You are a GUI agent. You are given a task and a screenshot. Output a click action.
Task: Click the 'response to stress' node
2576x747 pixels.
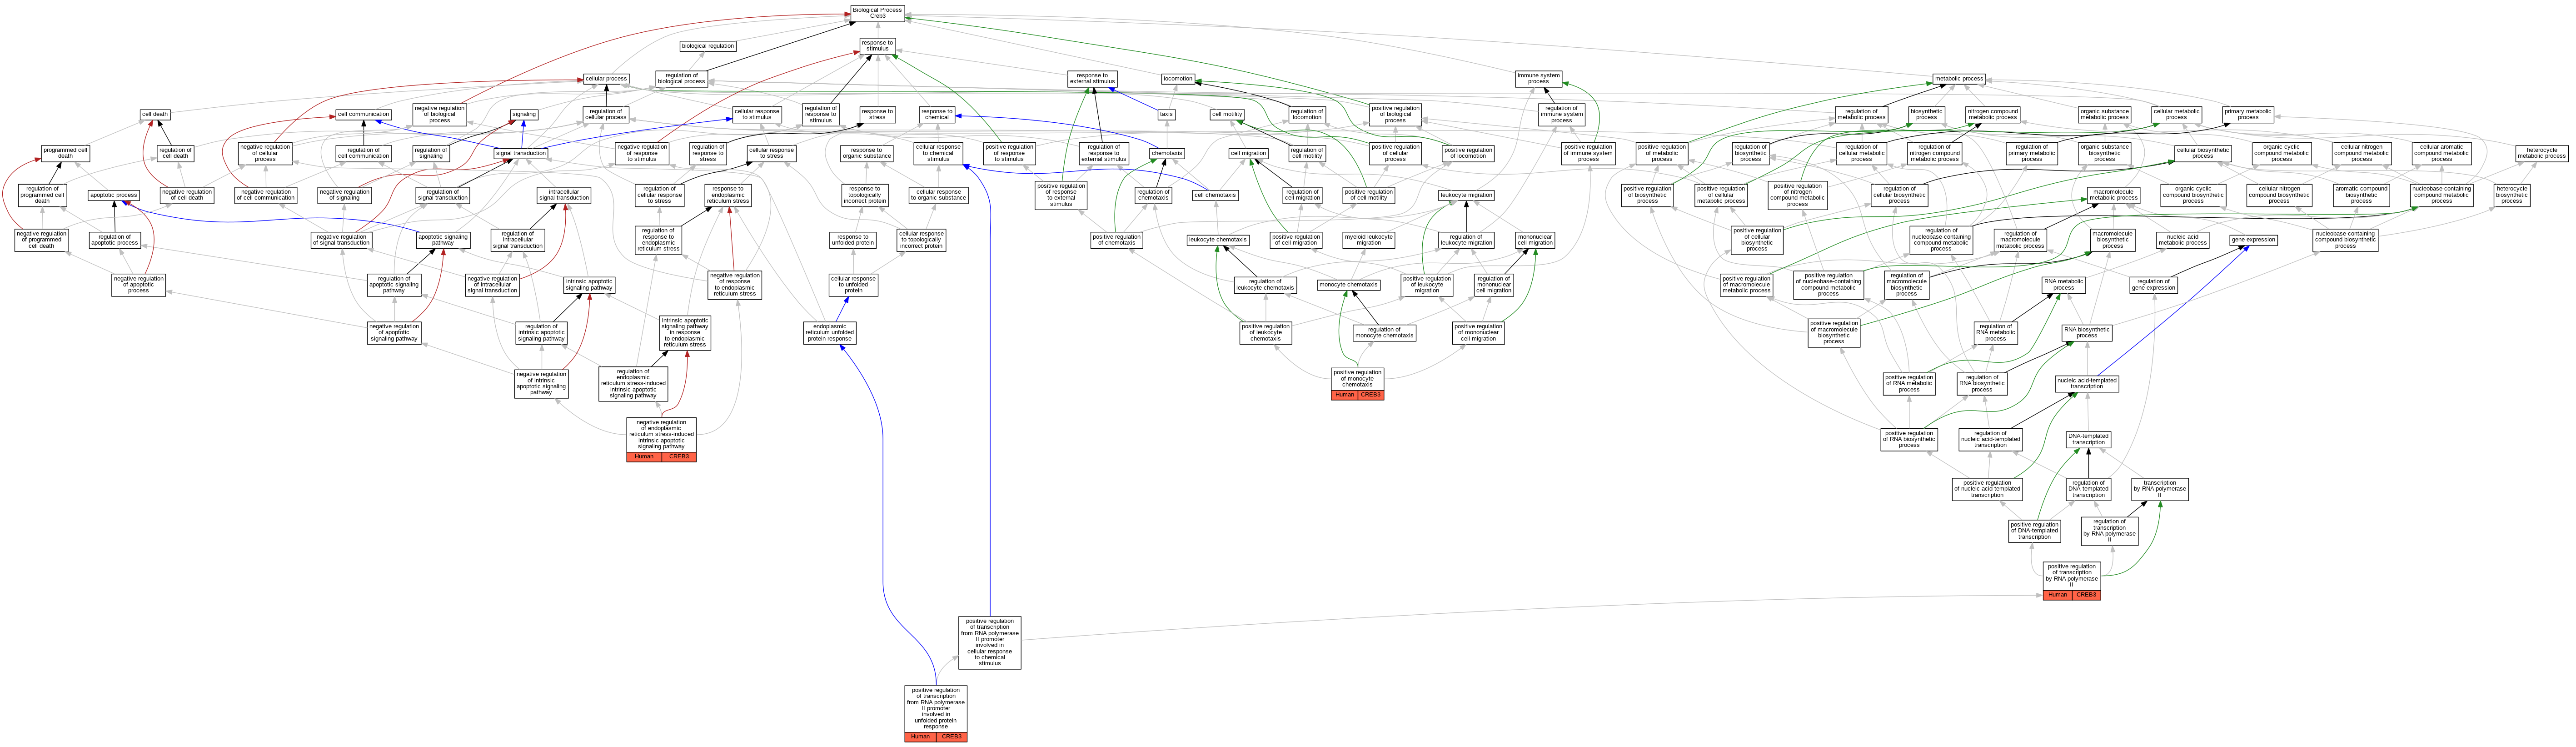[877, 114]
